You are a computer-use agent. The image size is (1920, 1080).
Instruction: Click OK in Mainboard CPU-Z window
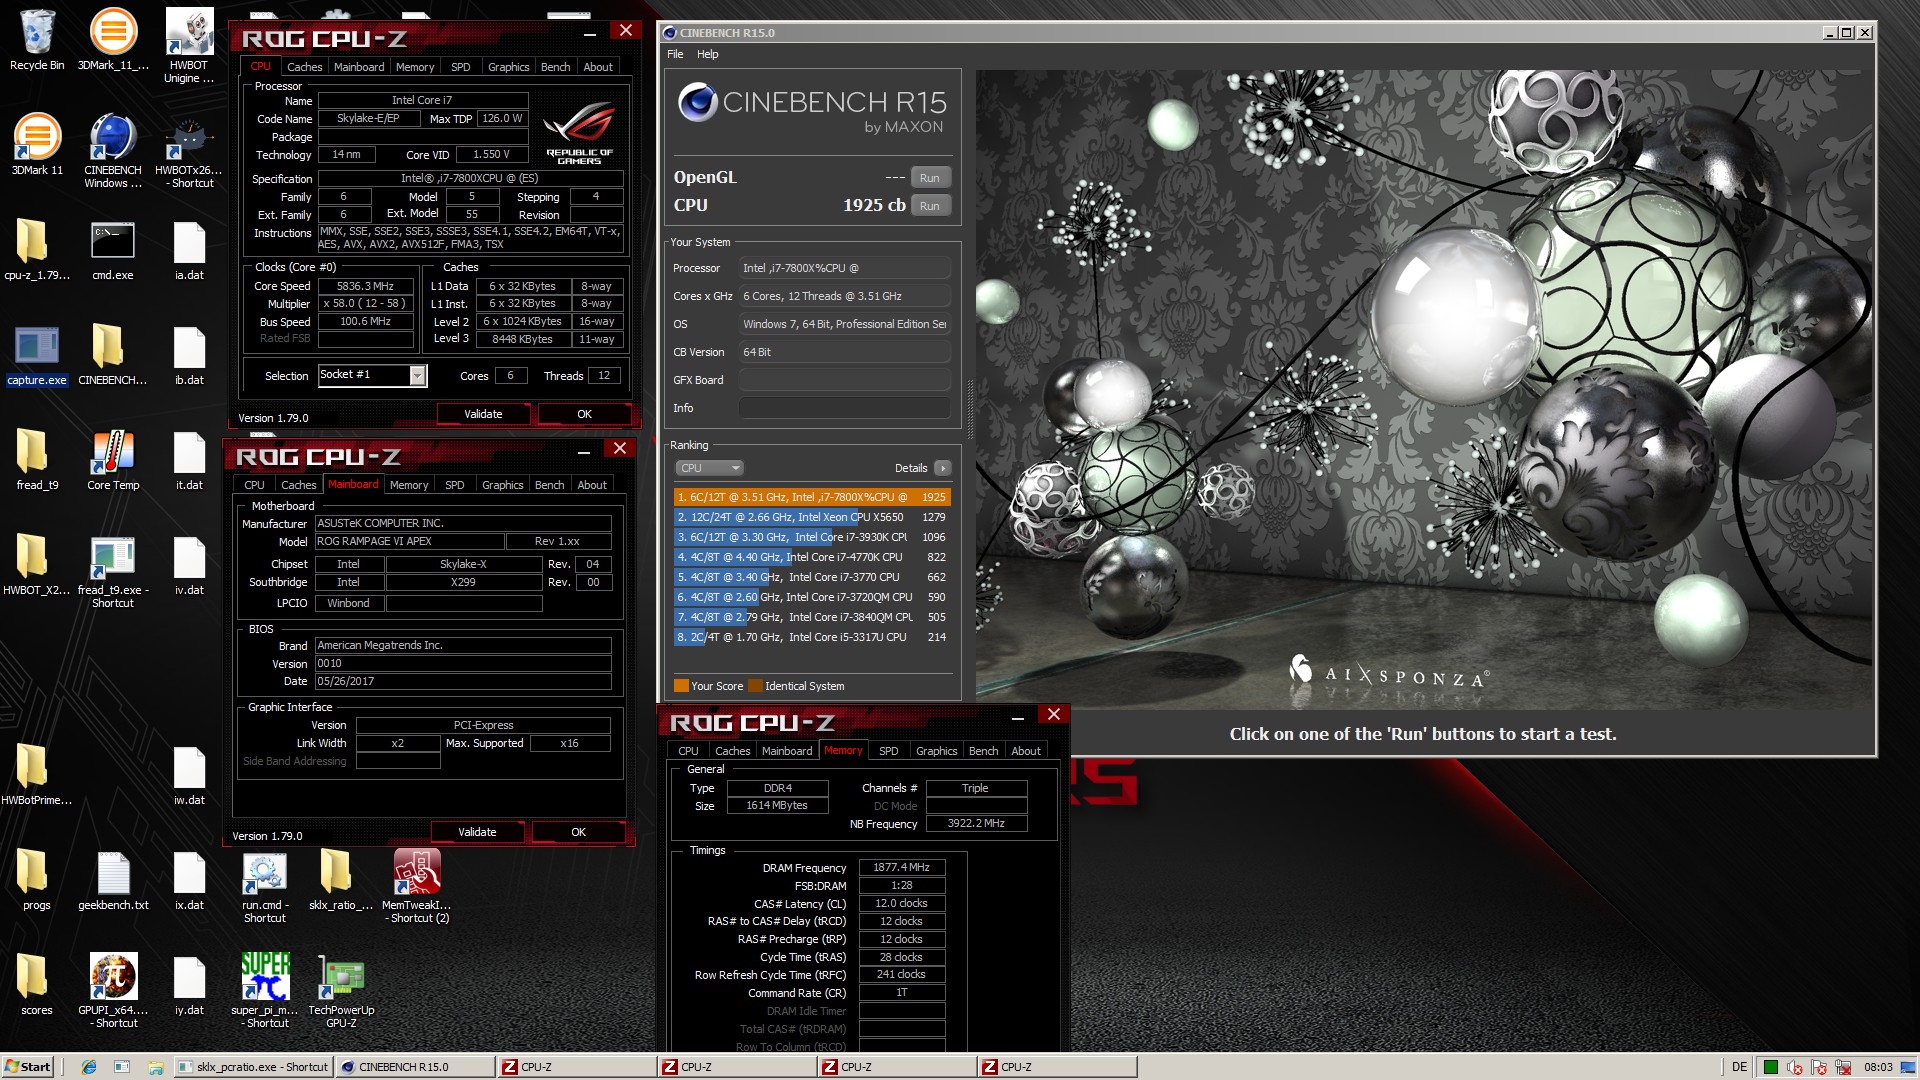(578, 832)
